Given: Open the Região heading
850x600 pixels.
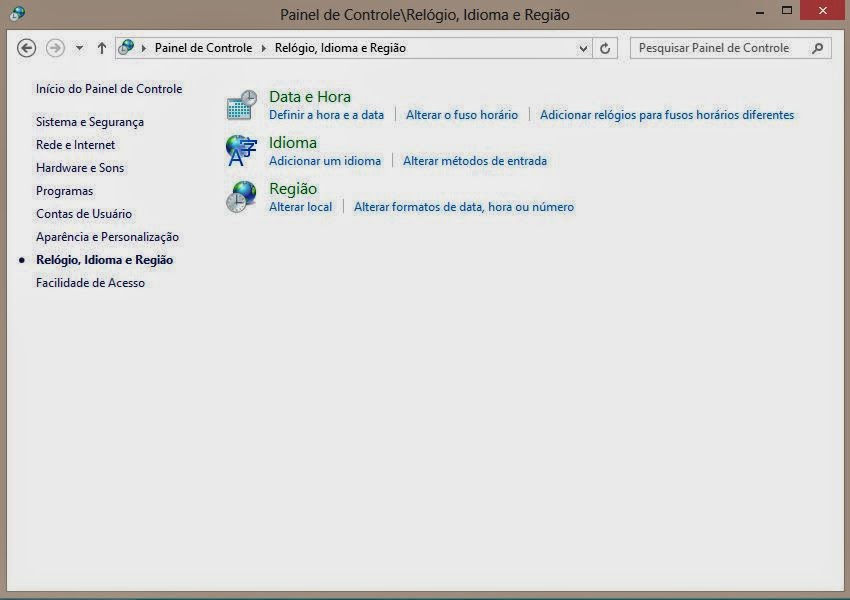Looking at the screenshot, I should [x=293, y=189].
